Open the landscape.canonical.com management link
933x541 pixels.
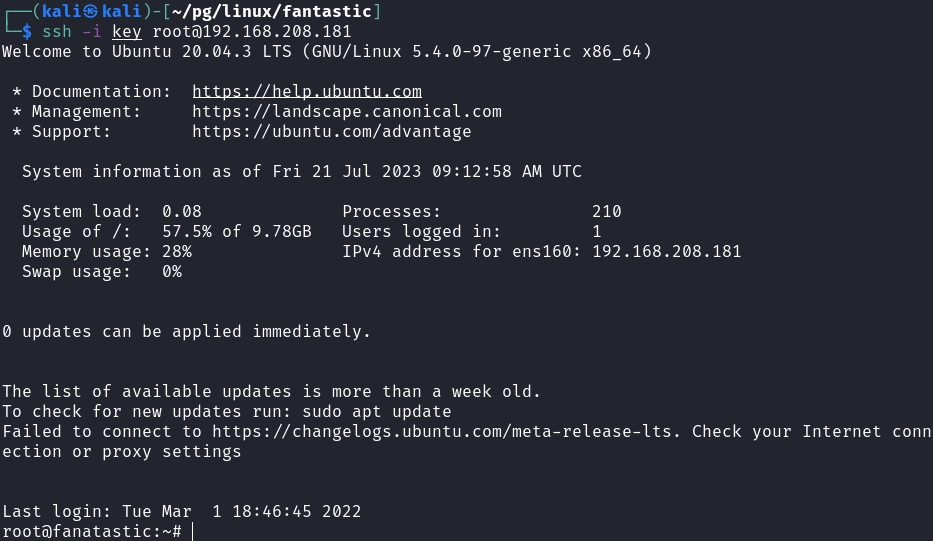pos(346,111)
